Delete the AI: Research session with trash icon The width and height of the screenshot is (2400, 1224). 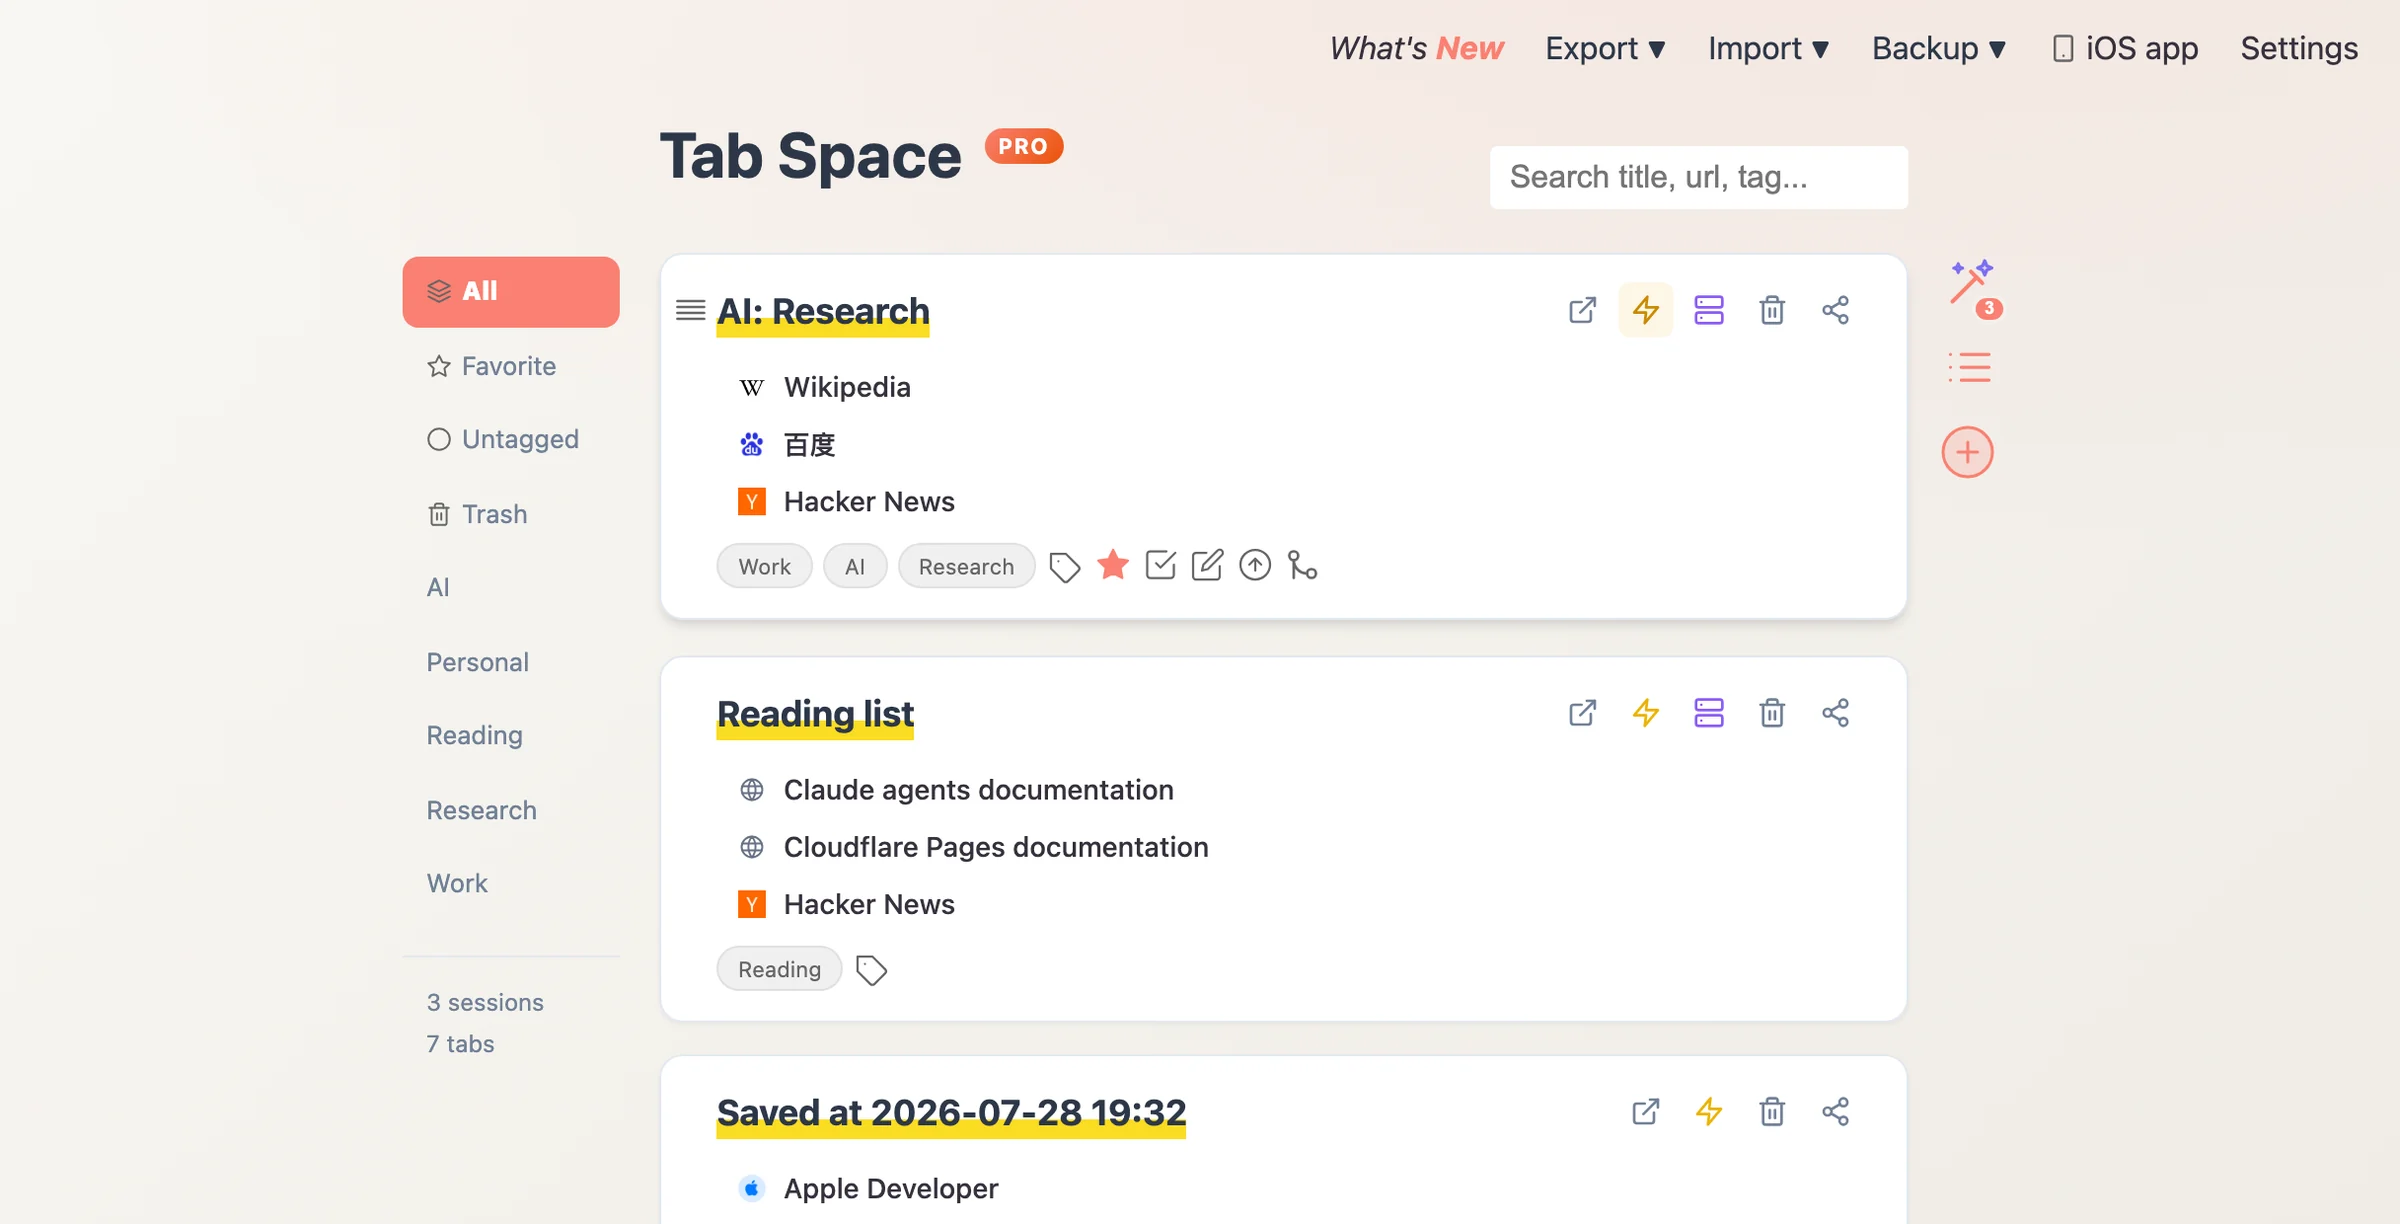tap(1772, 310)
